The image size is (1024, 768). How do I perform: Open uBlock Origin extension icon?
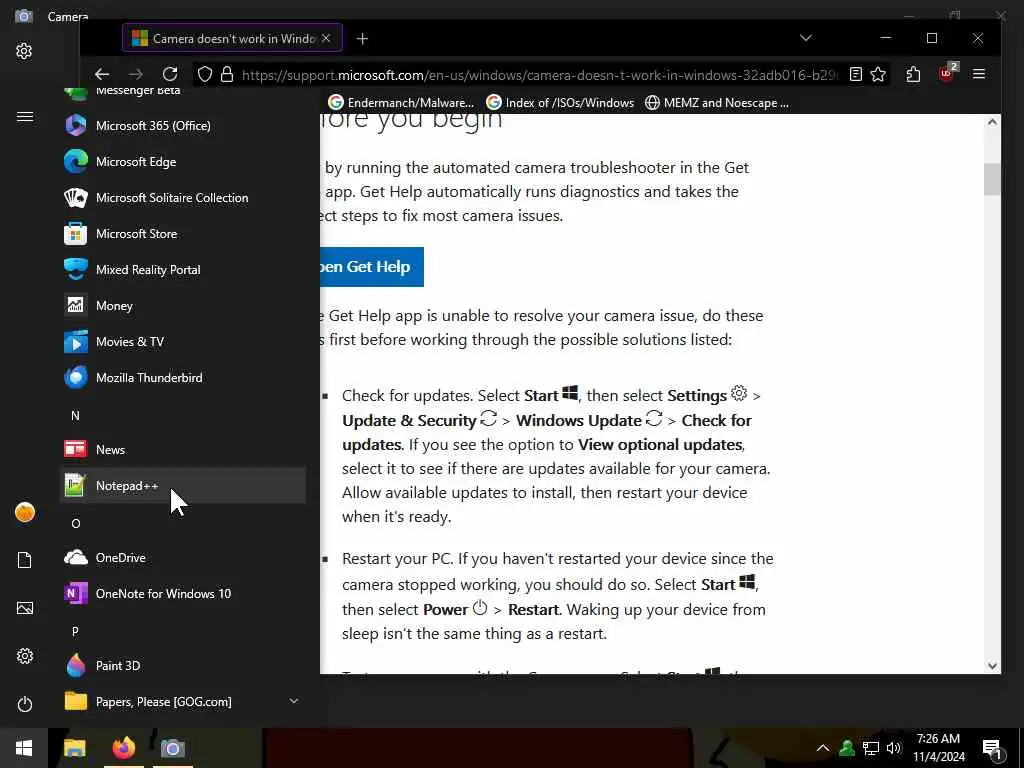[x=946, y=73]
